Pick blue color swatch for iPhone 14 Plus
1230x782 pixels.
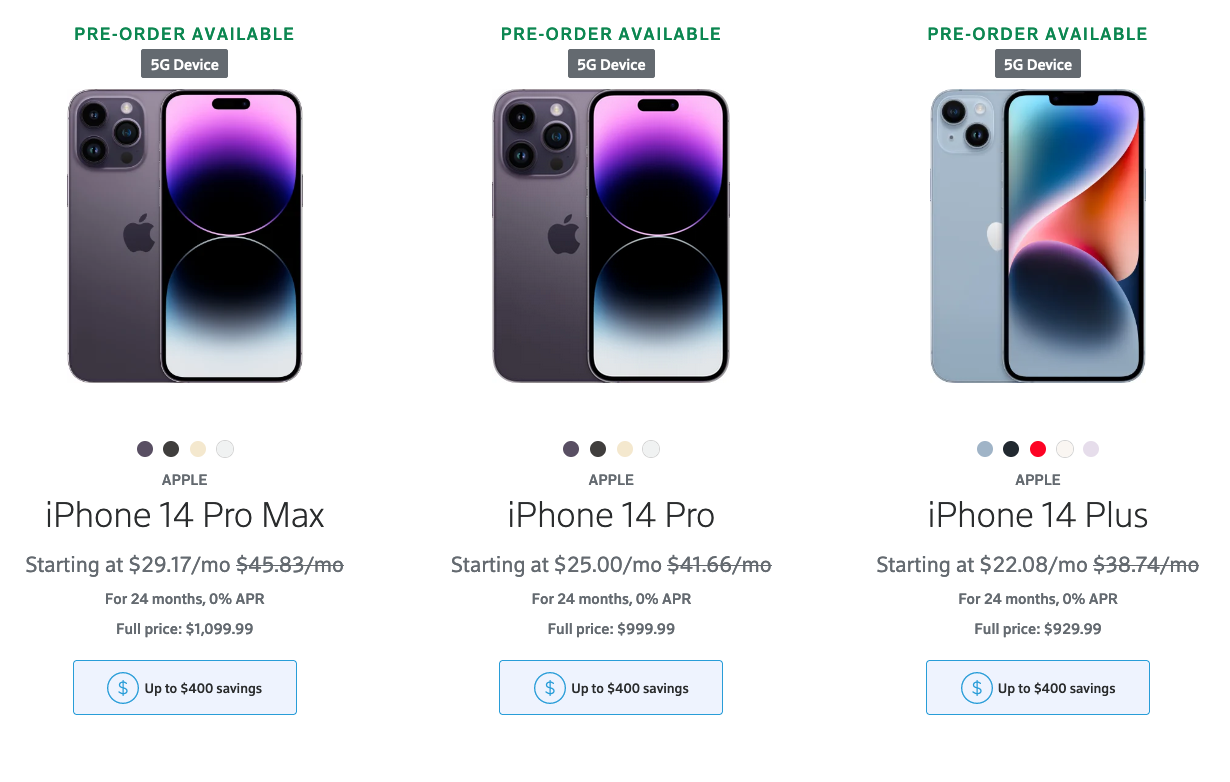pos(985,449)
